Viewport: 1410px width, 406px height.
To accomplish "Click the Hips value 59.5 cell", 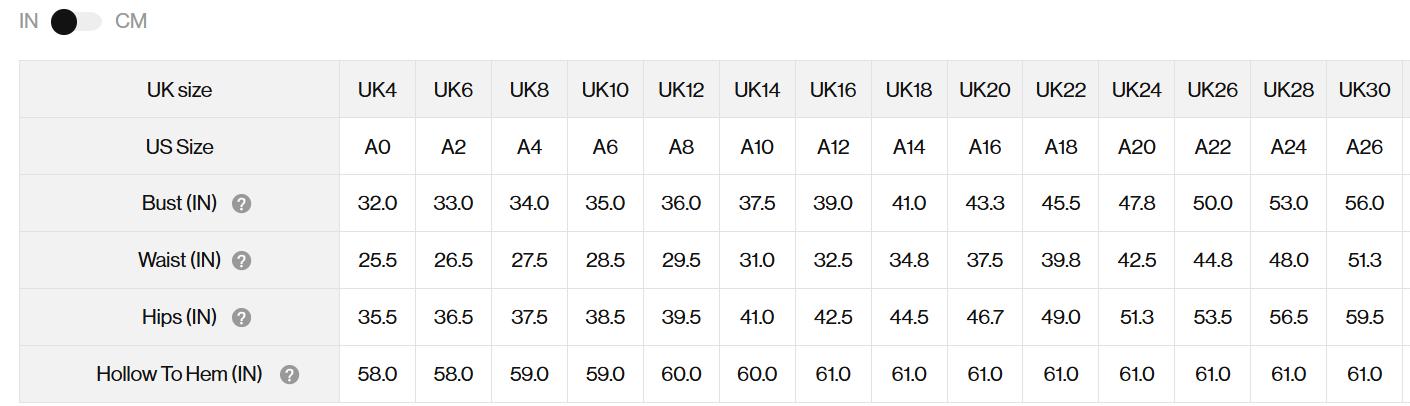I will [1364, 318].
